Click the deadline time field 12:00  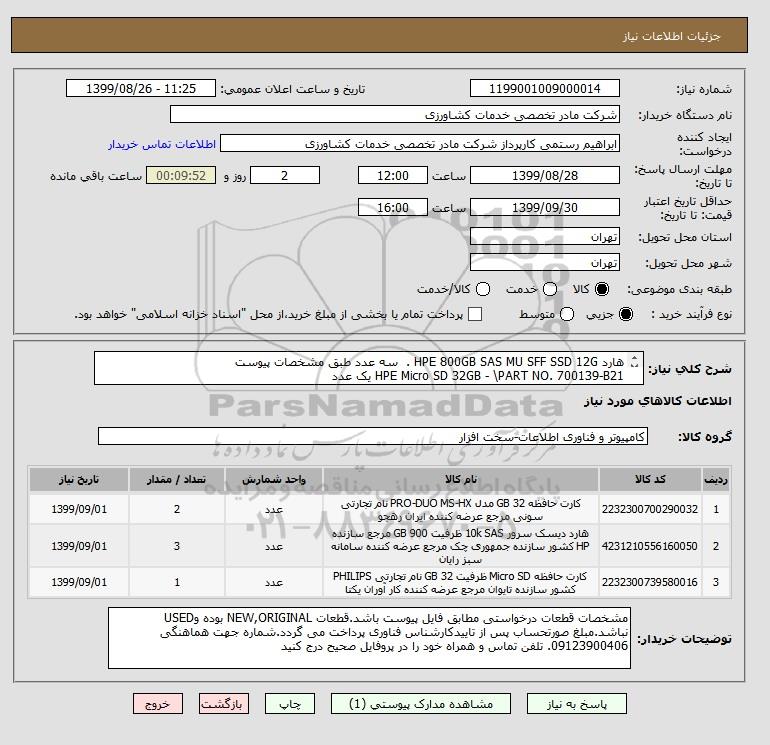point(392,175)
